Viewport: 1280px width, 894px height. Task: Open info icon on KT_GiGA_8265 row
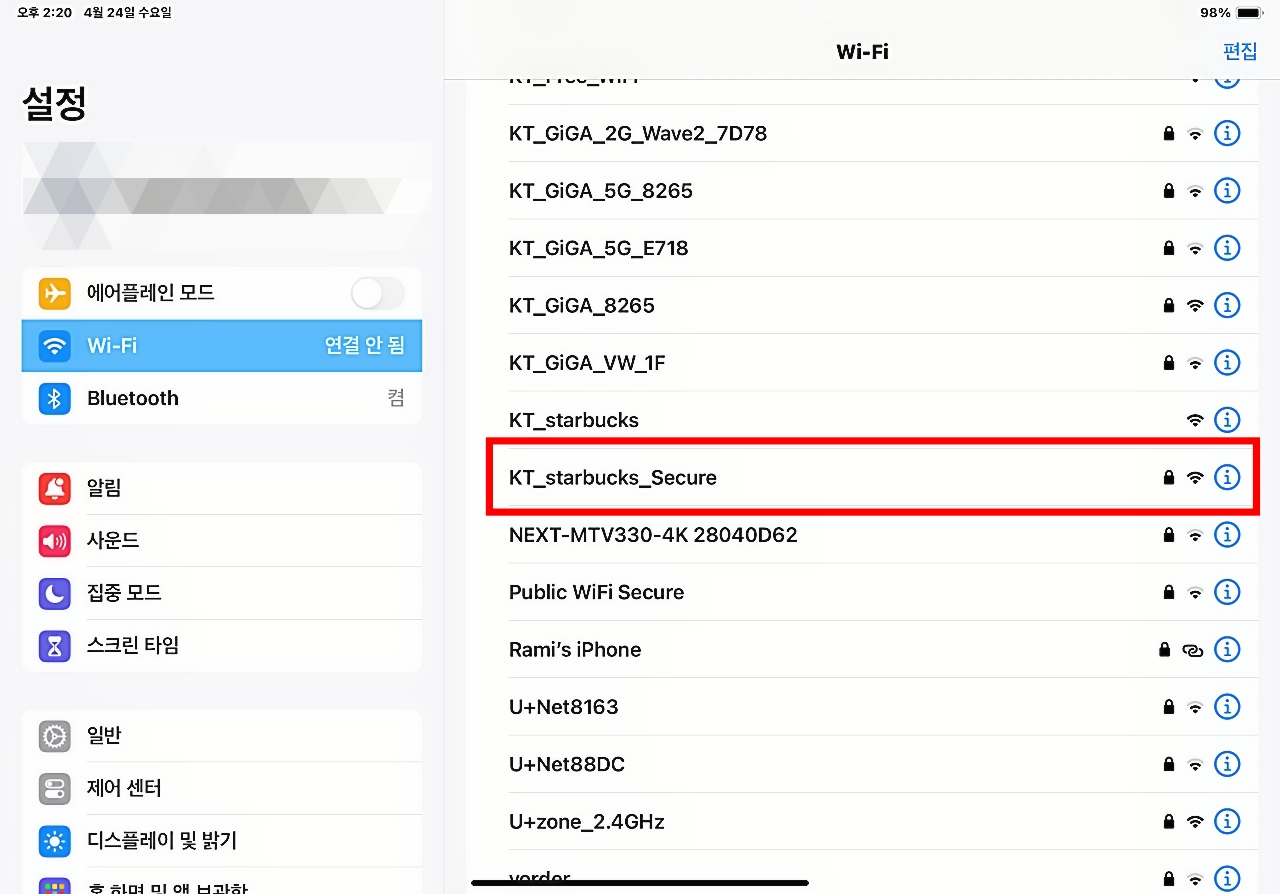tap(1227, 305)
